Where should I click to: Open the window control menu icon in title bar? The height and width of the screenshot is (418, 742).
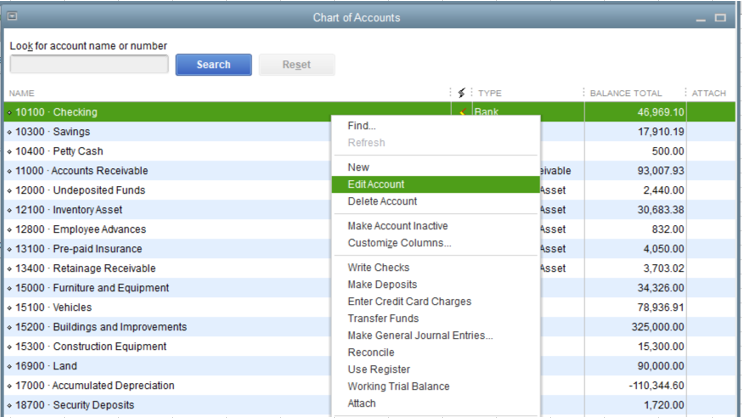coord(12,17)
